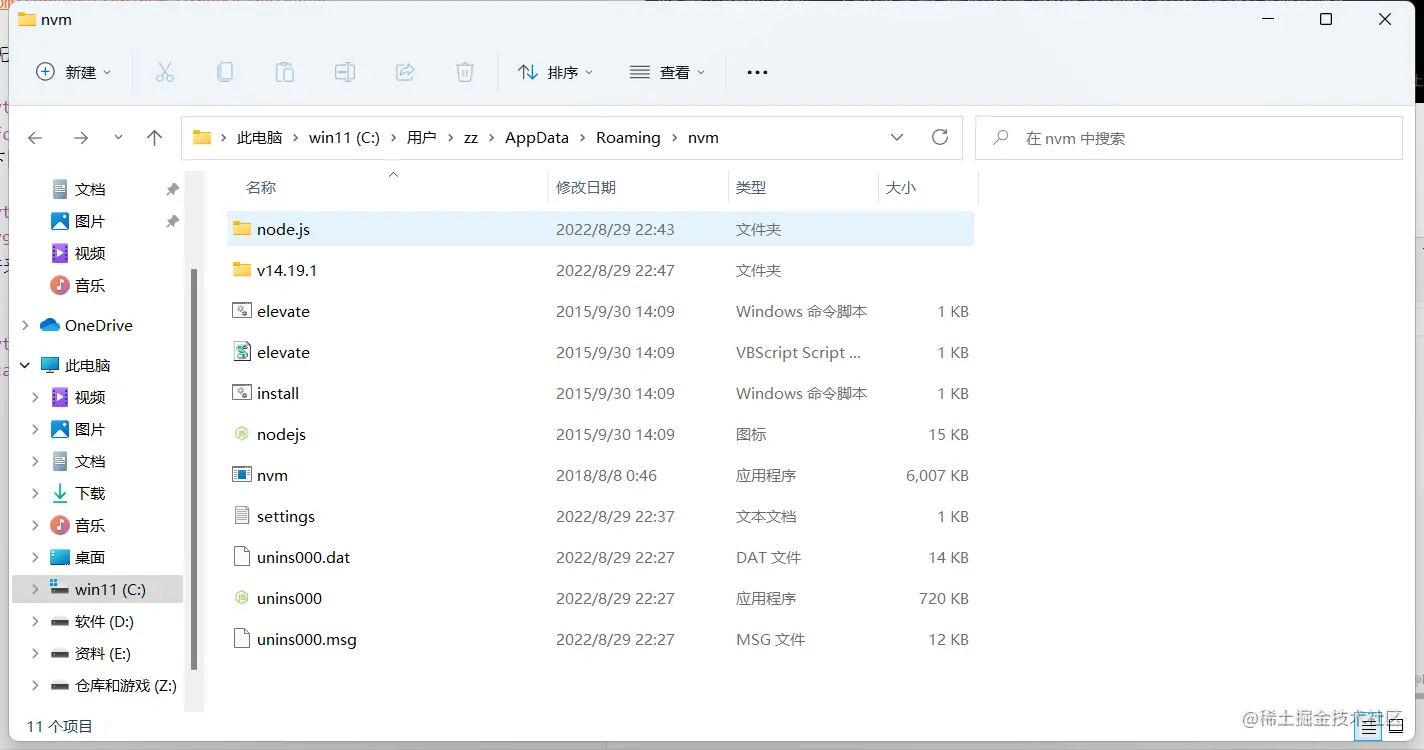1424x750 pixels.
Task: Select the settings text document icon
Action: 241,516
